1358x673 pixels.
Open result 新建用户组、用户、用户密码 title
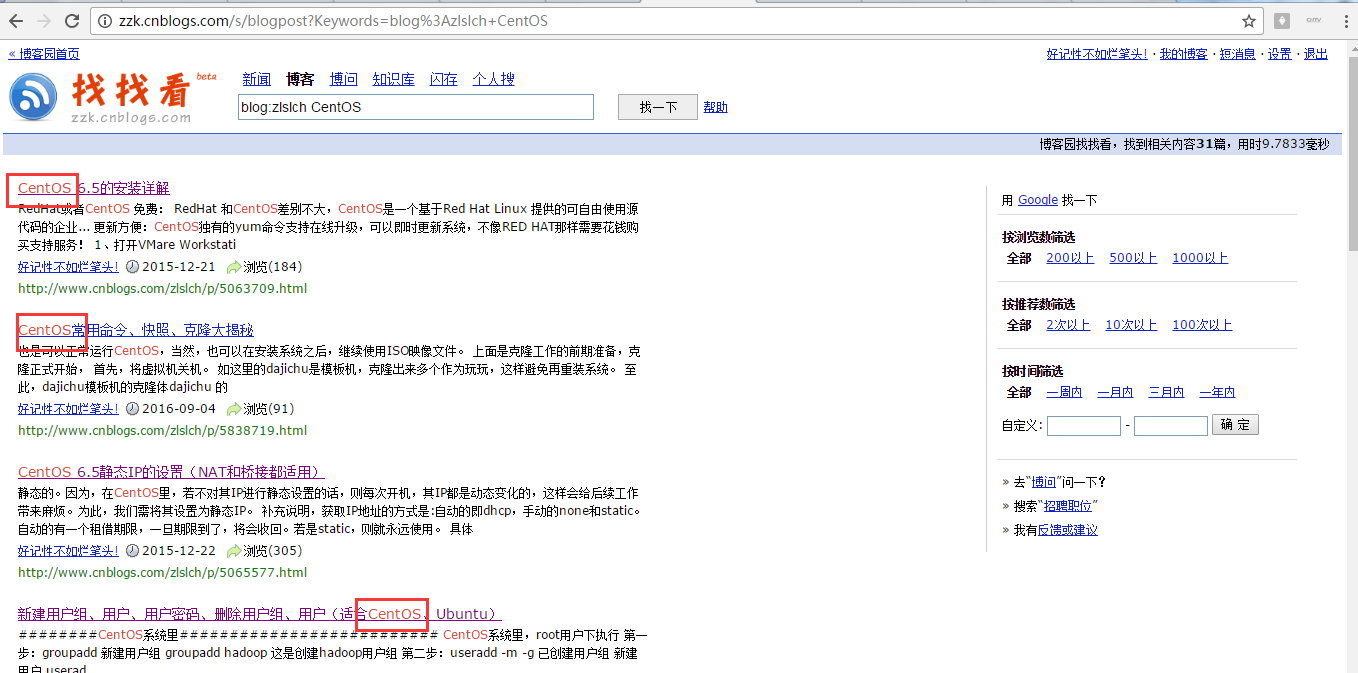(259, 614)
